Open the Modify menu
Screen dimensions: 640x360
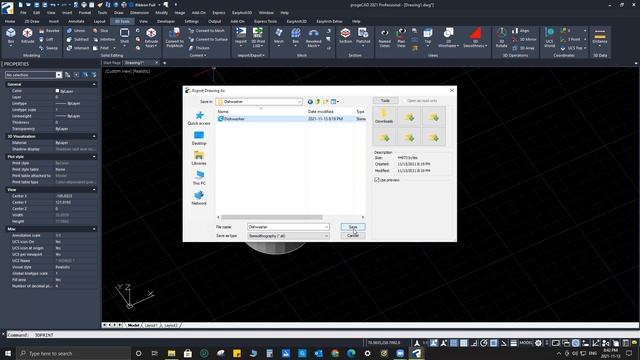(161, 13)
